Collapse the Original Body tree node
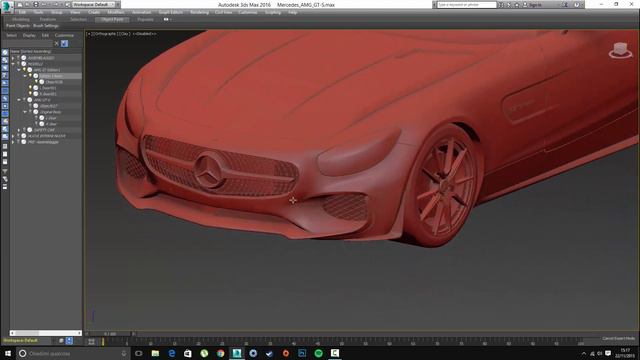640x360 pixels. tap(25, 112)
